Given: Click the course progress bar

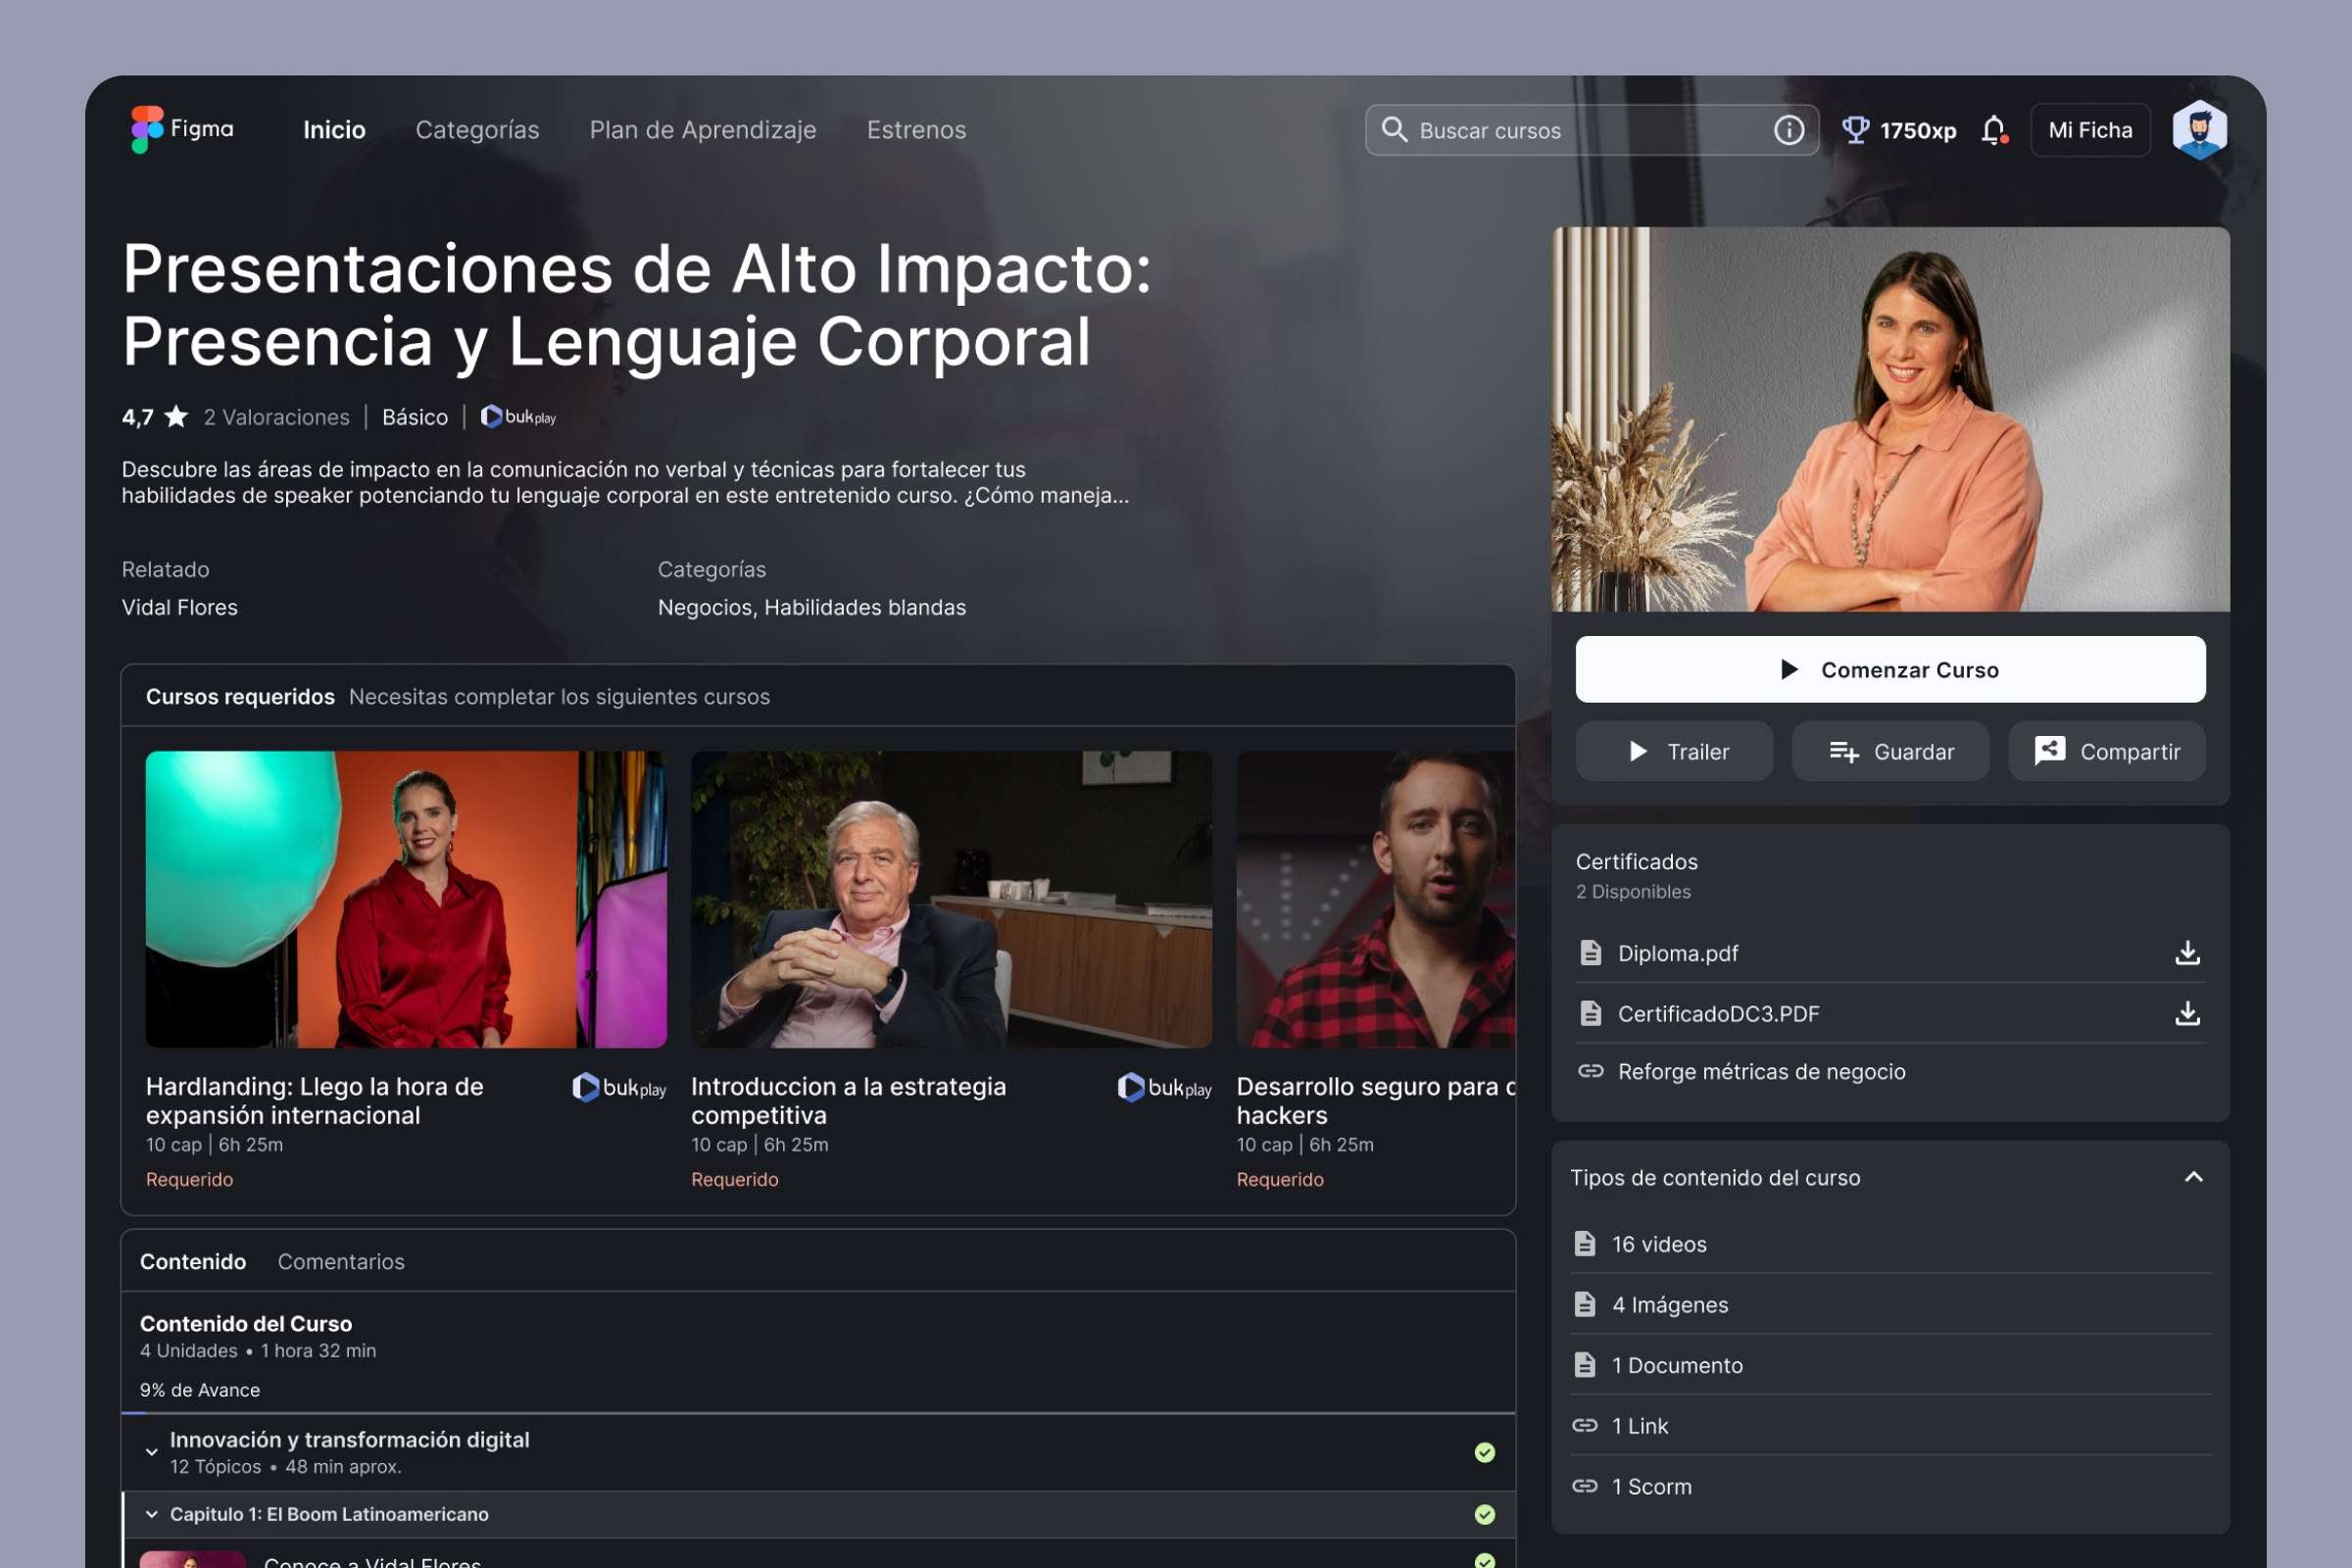Looking at the screenshot, I should pos(816,1413).
